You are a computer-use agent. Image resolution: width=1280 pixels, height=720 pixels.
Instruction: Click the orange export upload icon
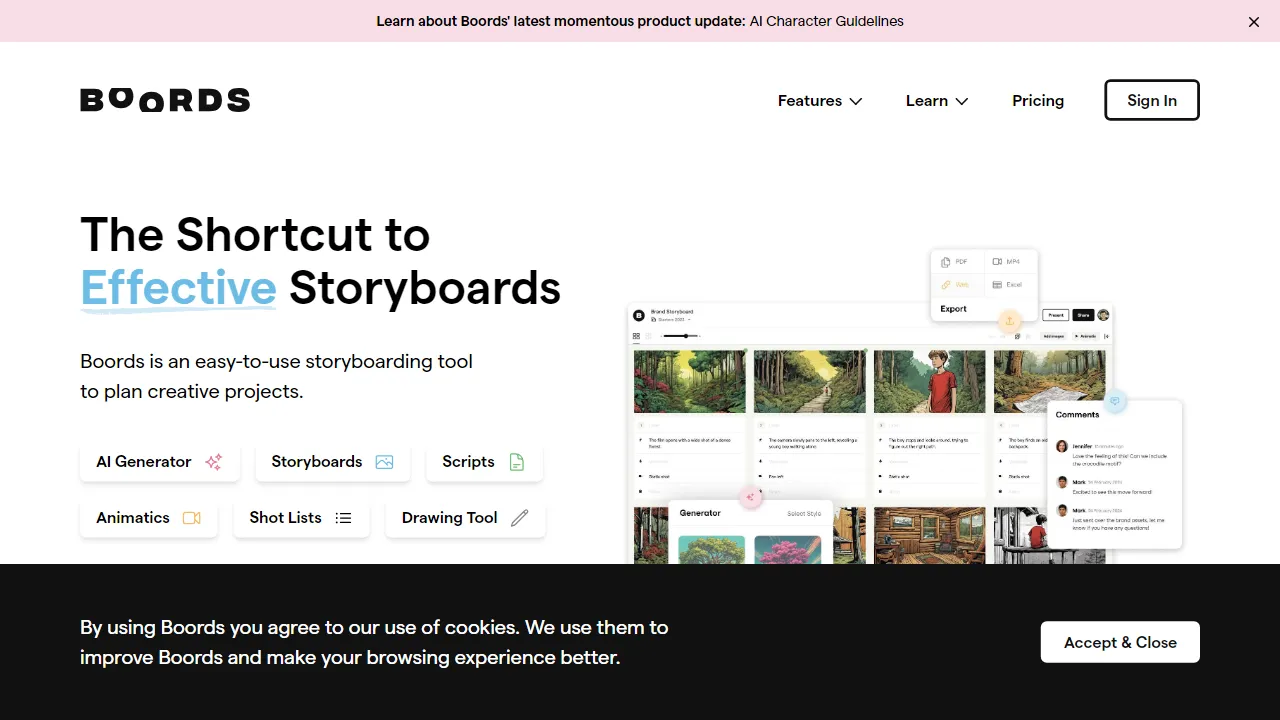coord(1010,321)
